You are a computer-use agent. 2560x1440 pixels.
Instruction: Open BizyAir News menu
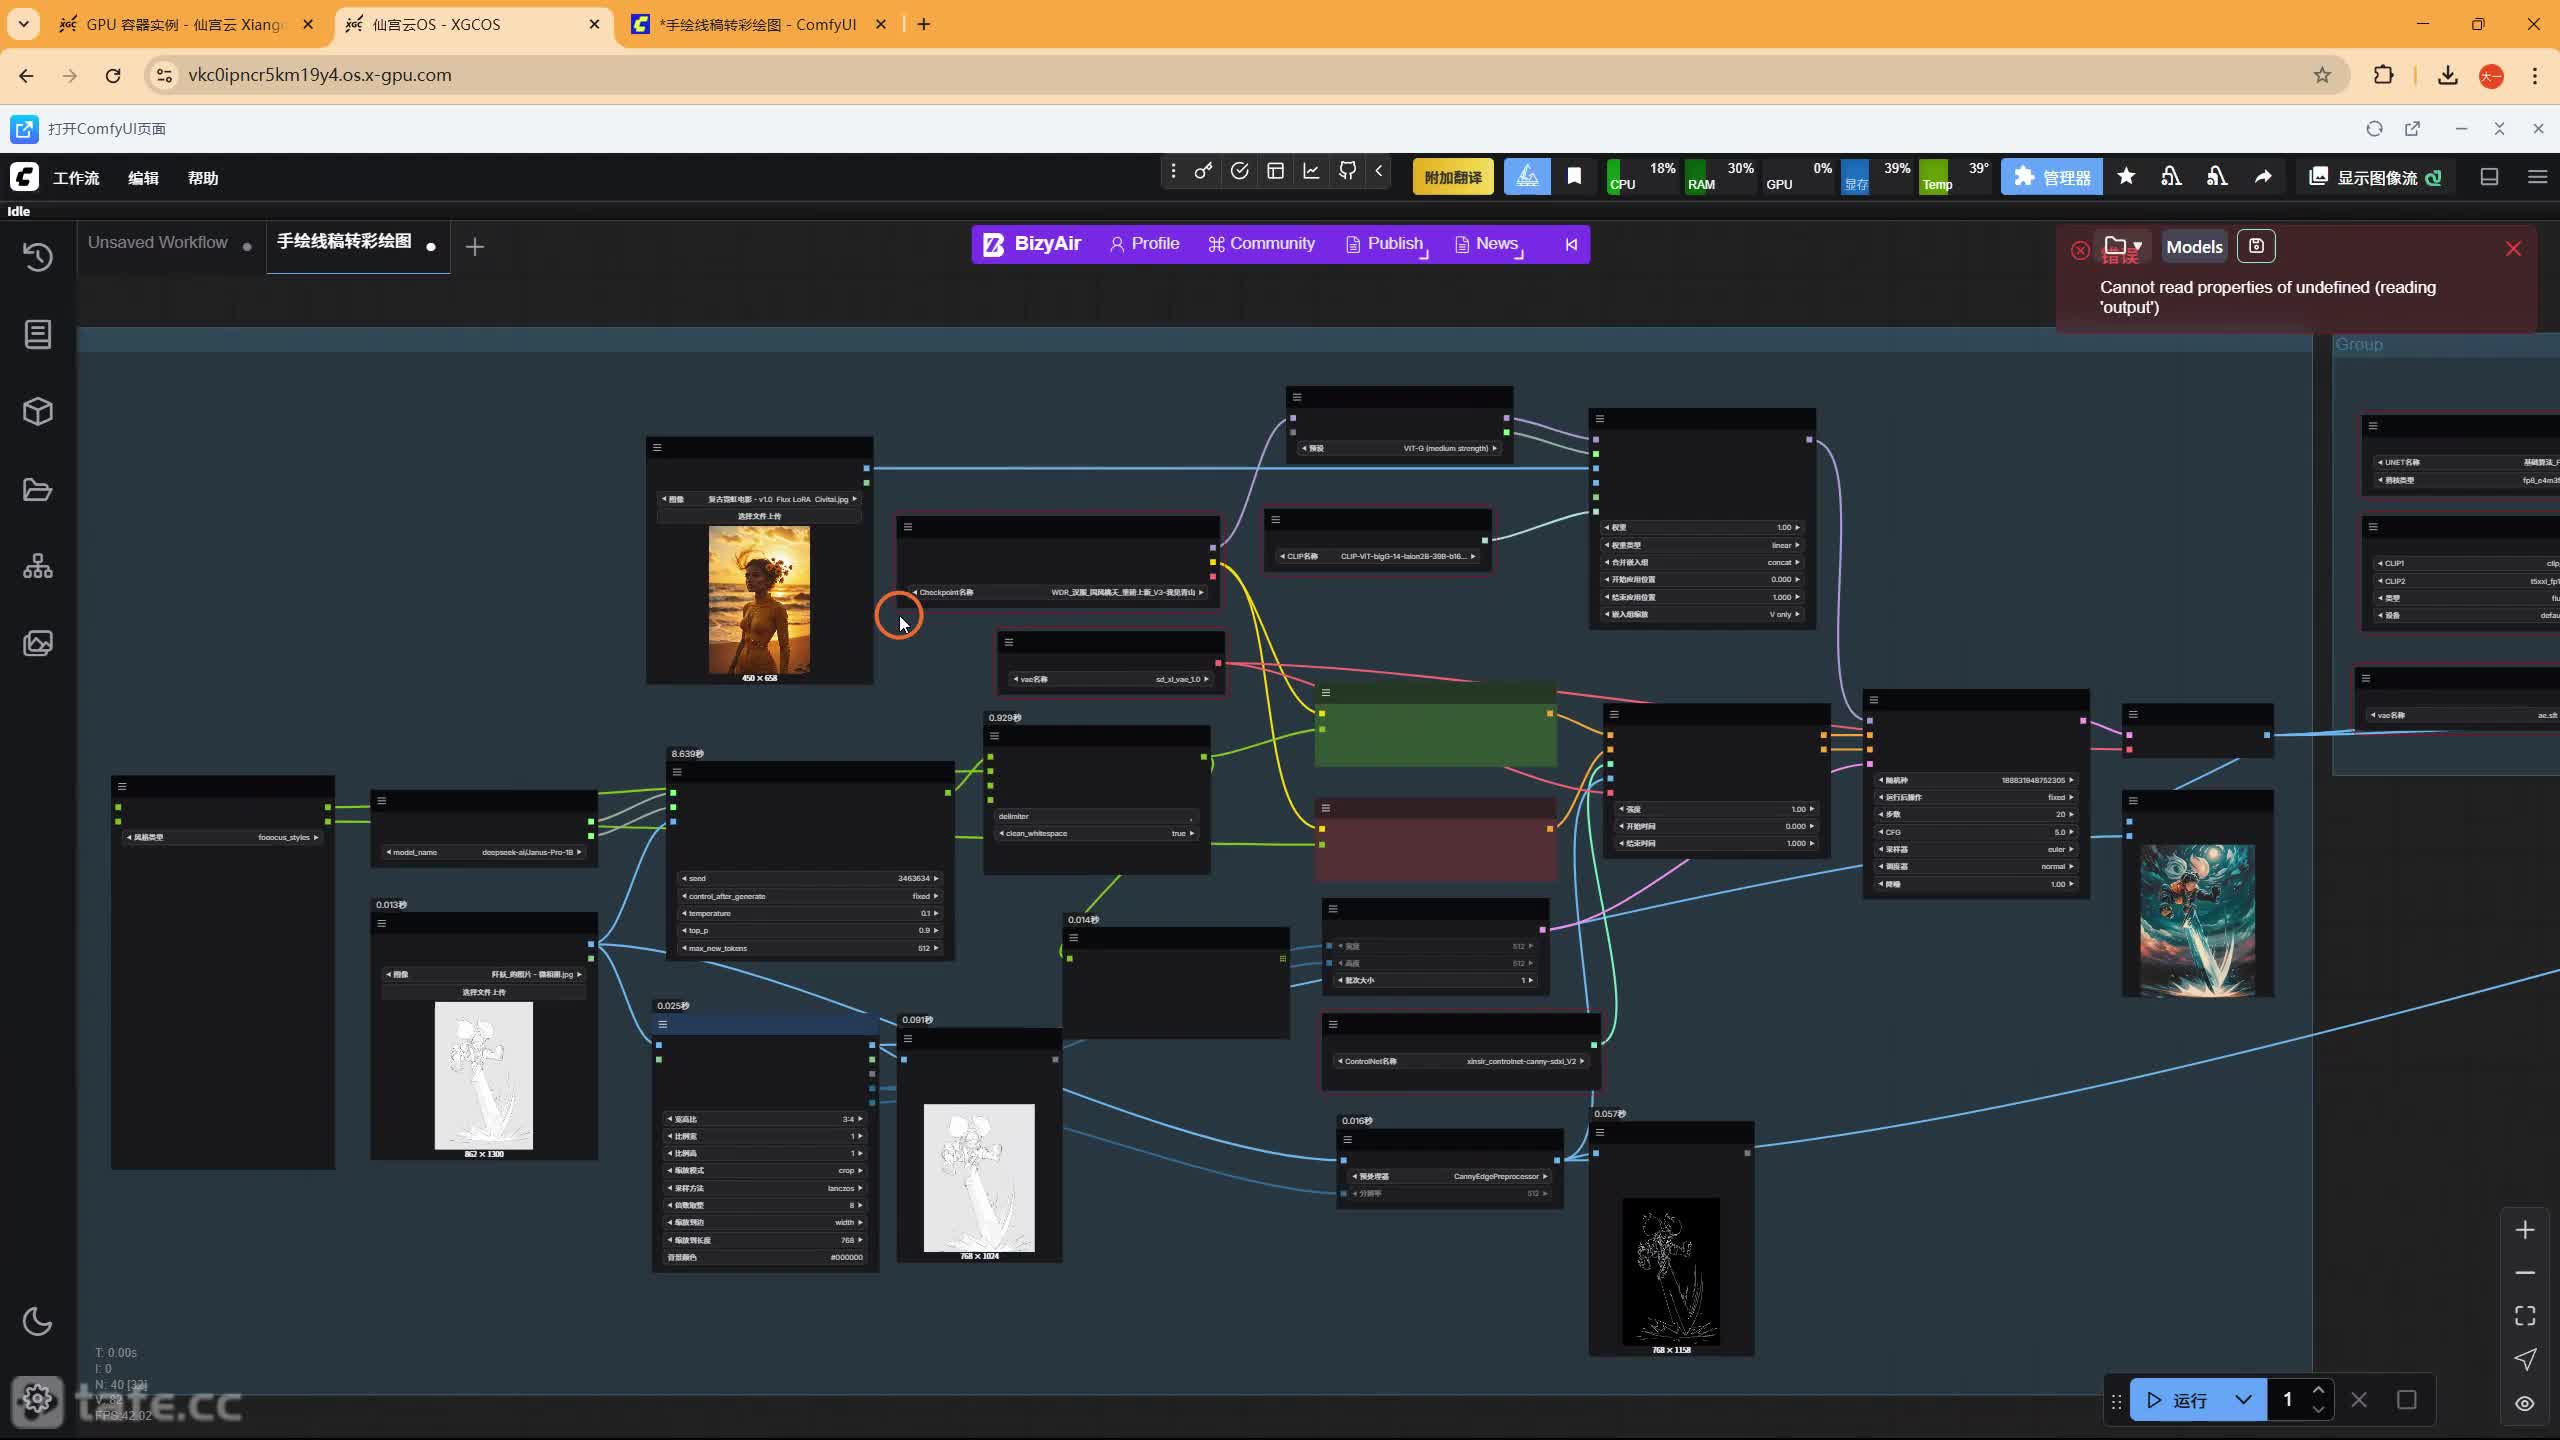(1488, 244)
